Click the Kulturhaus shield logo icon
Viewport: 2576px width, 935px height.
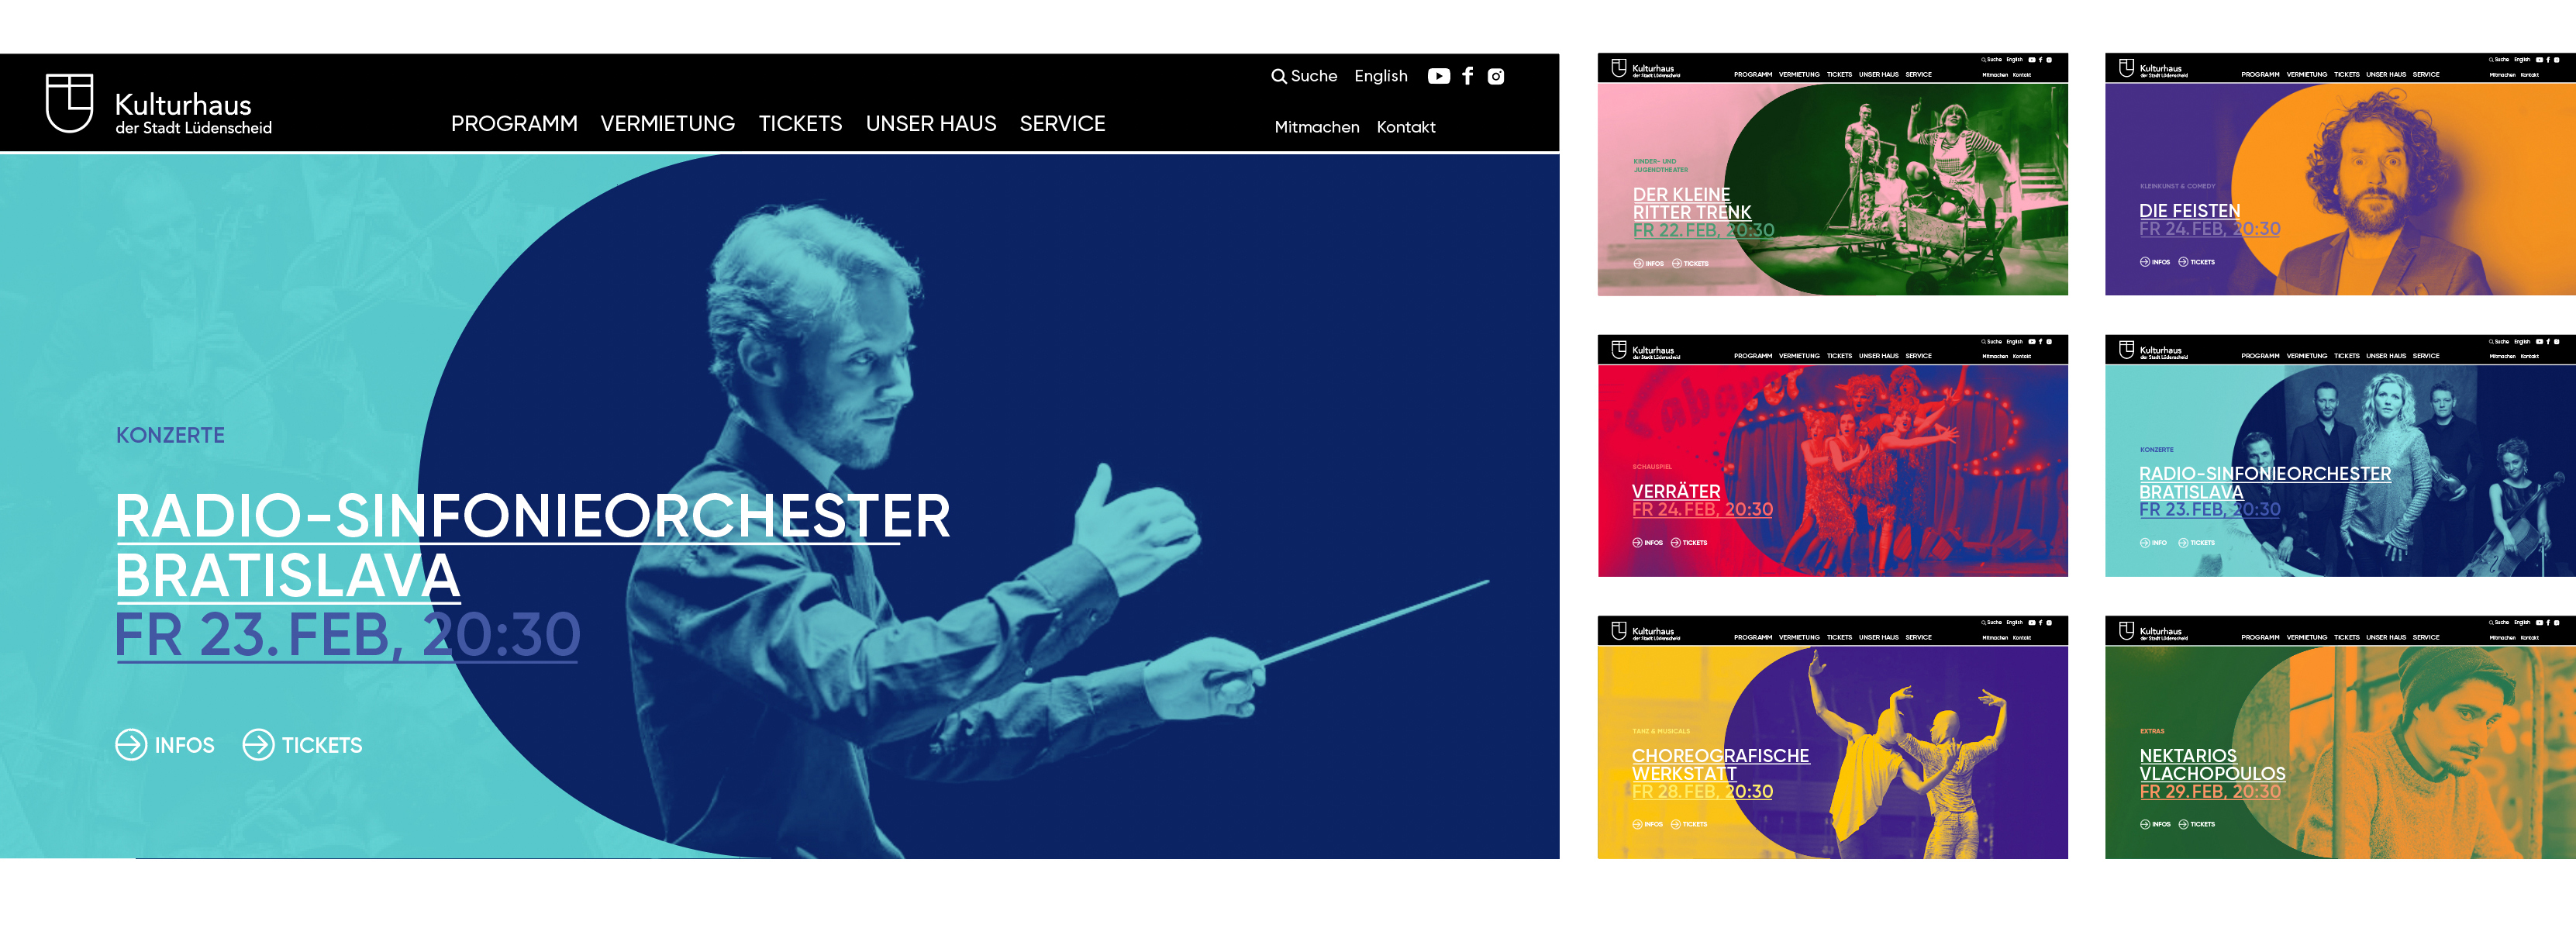[69, 102]
